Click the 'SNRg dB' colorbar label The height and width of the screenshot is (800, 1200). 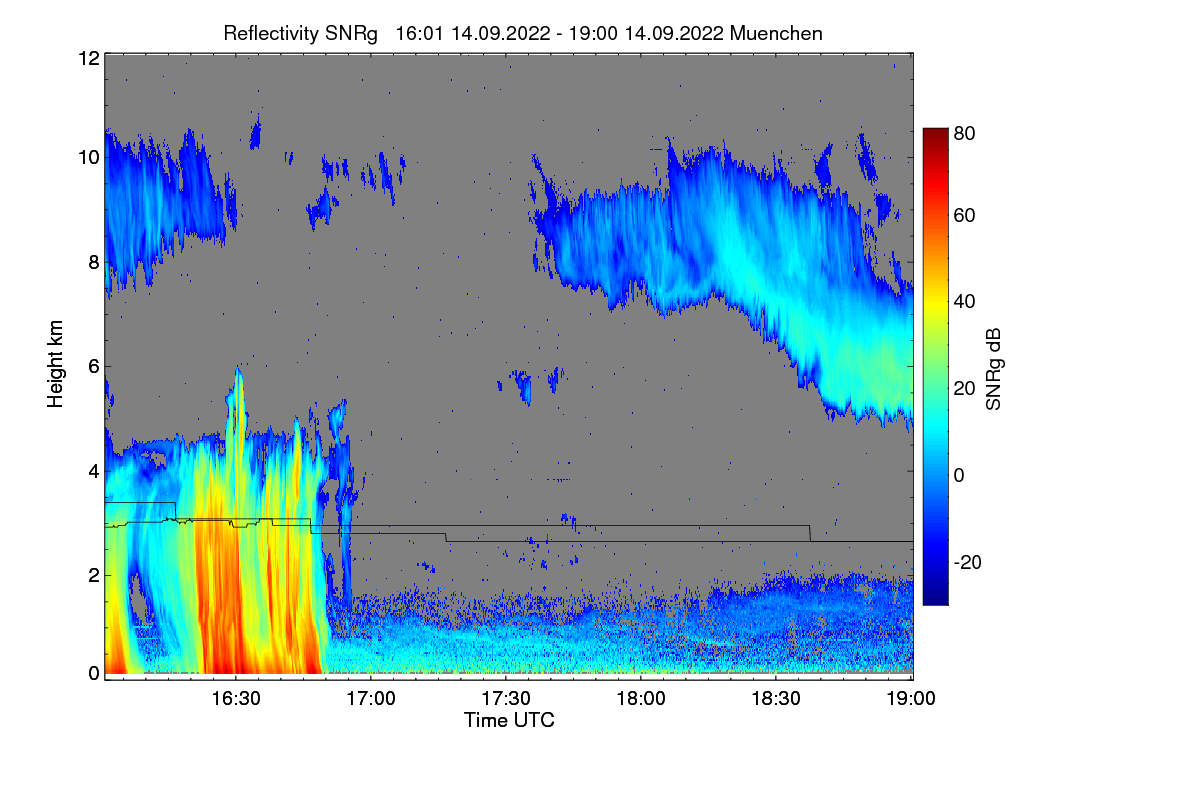tap(993, 368)
